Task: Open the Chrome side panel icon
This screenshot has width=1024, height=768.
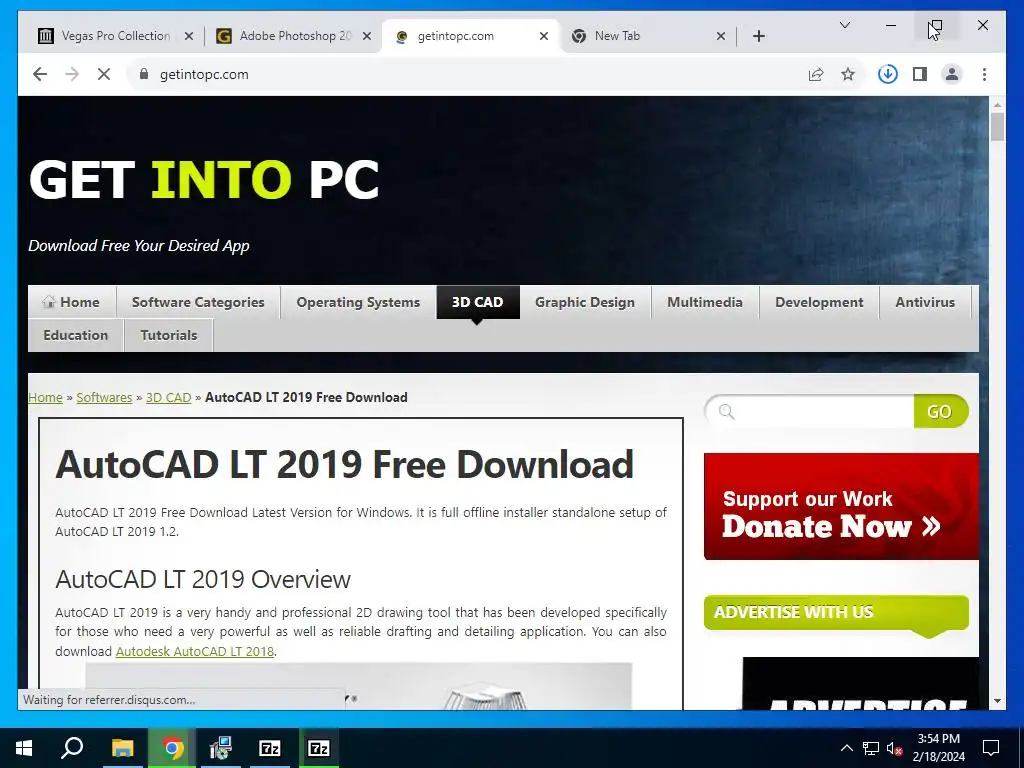Action: 920,74
